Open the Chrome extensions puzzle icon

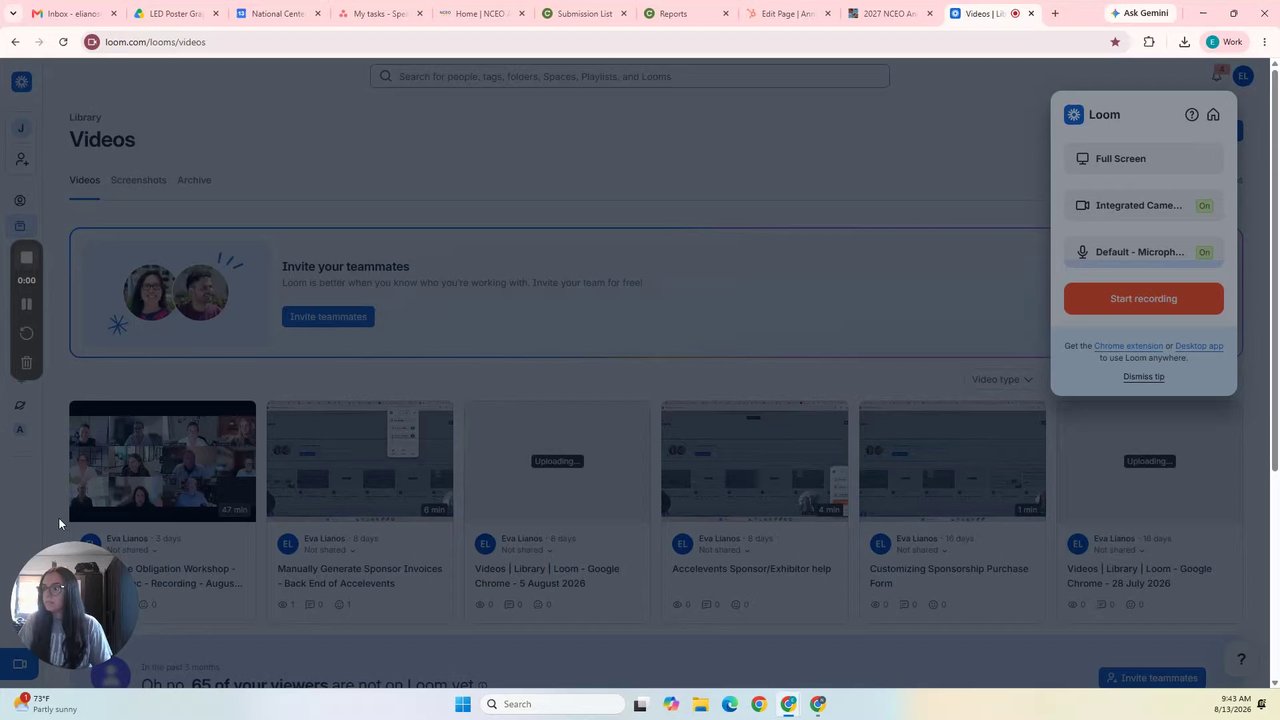1149,42
